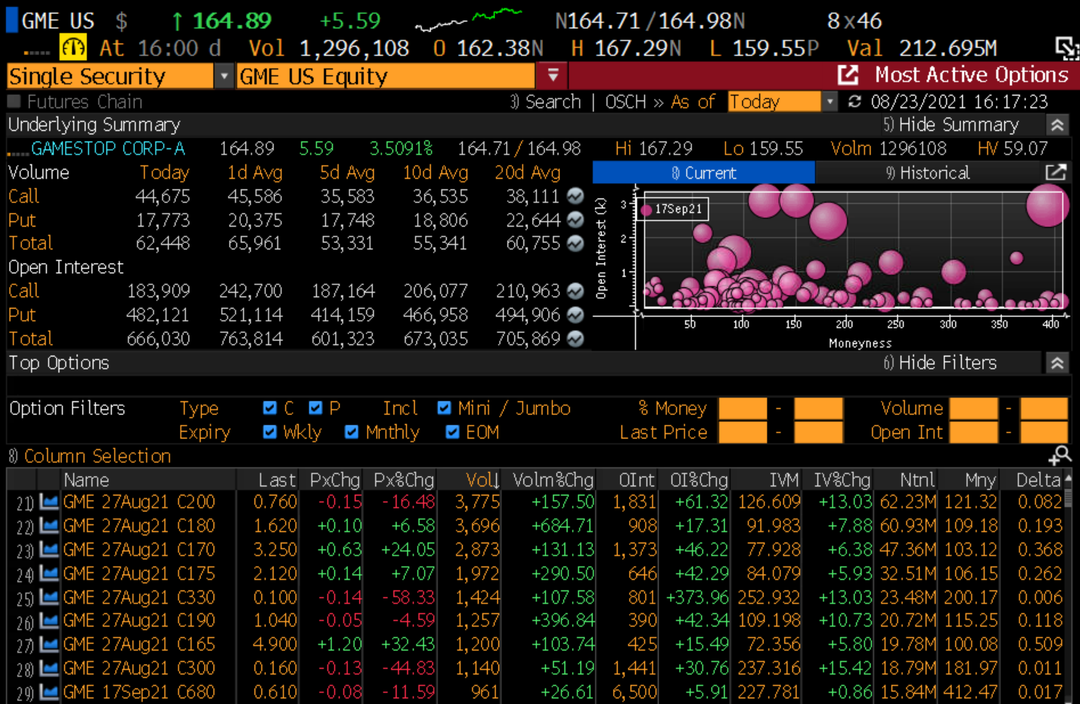Toggle the EOM expiry checkbox
This screenshot has height=704, width=1080.
click(452, 432)
